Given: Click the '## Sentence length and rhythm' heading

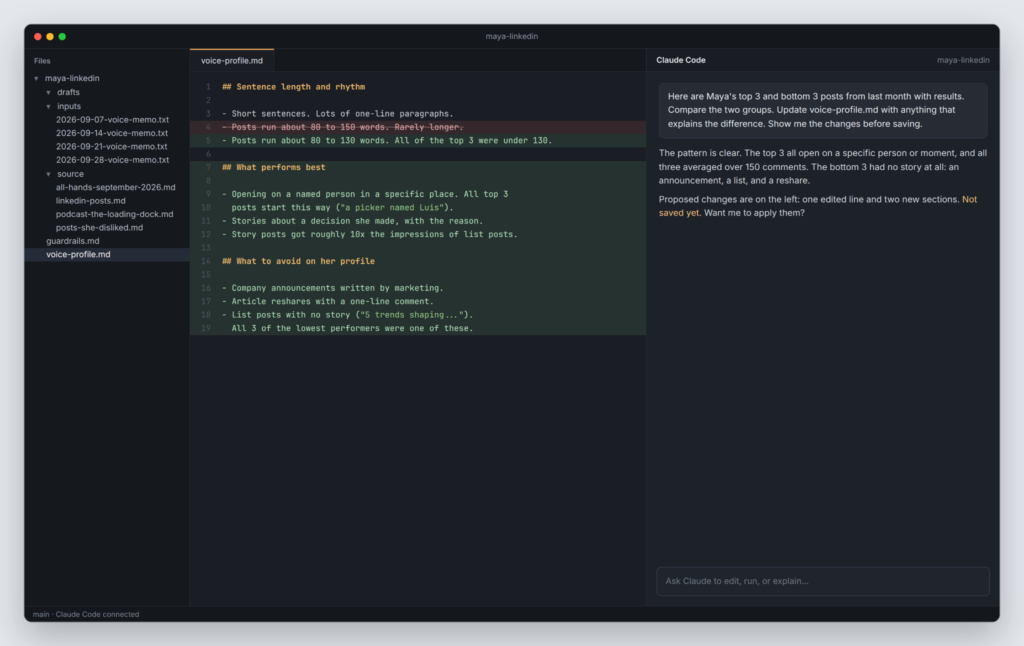Looking at the screenshot, I should [x=293, y=87].
